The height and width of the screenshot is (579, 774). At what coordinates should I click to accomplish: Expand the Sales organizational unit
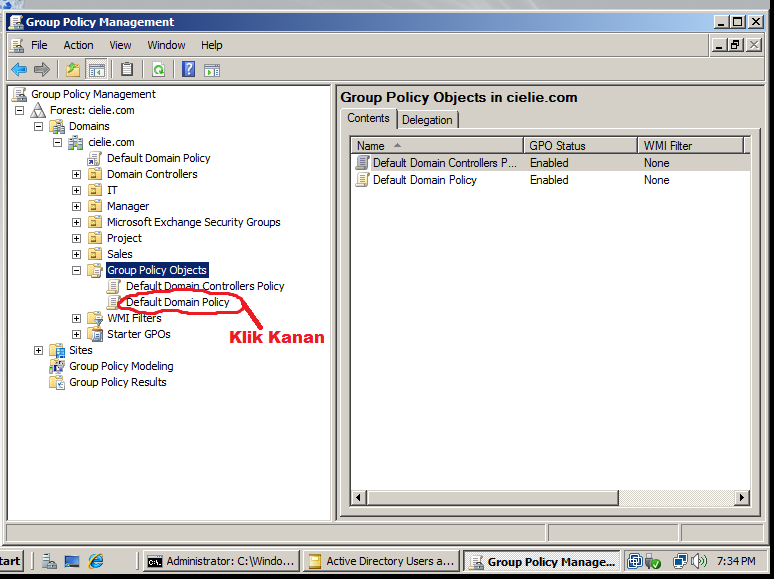point(77,255)
